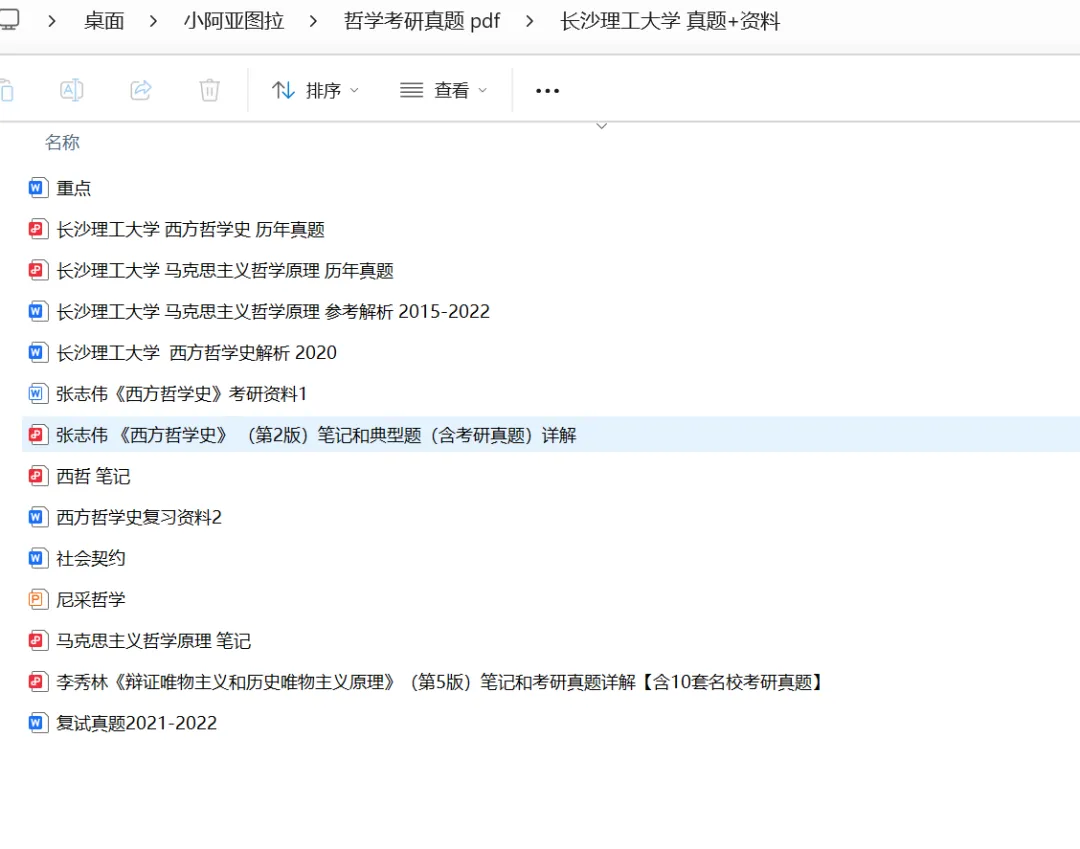Click the Rename toolbar icon
1080x849 pixels.
pos(72,90)
